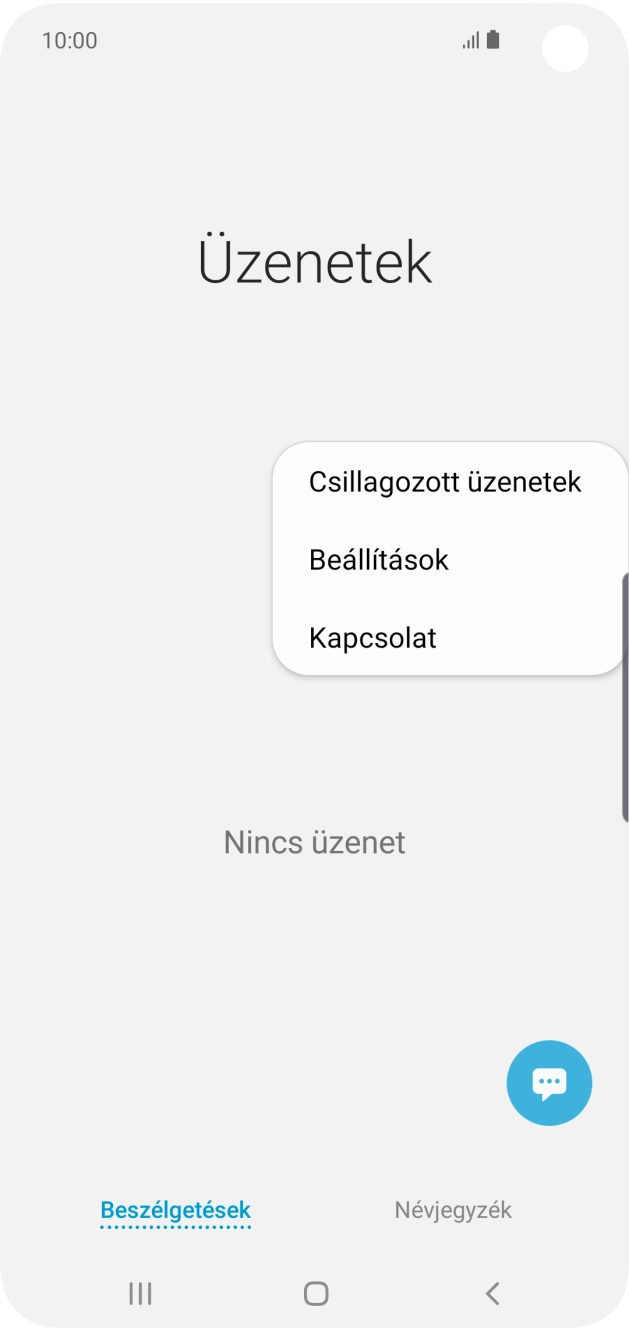The height and width of the screenshot is (1328, 629).
Task: Tap the Home navigation key
Action: click(x=314, y=1293)
